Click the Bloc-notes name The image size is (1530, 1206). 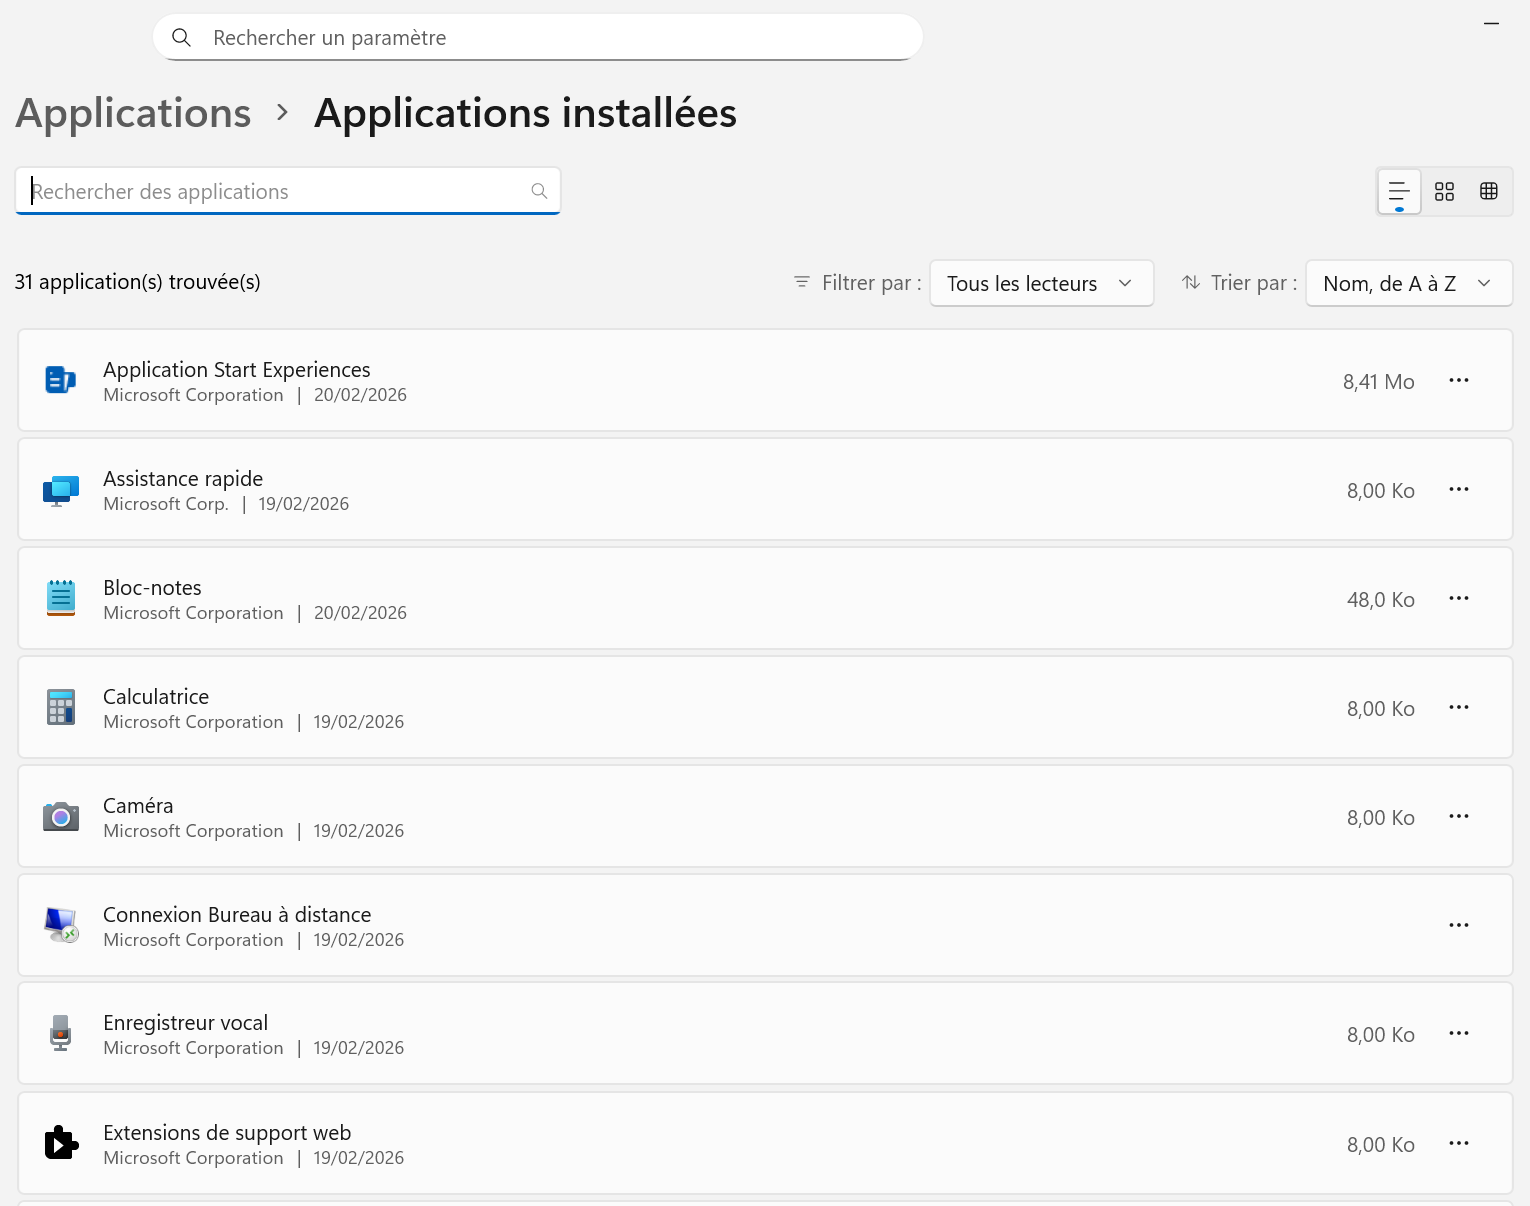(x=152, y=587)
